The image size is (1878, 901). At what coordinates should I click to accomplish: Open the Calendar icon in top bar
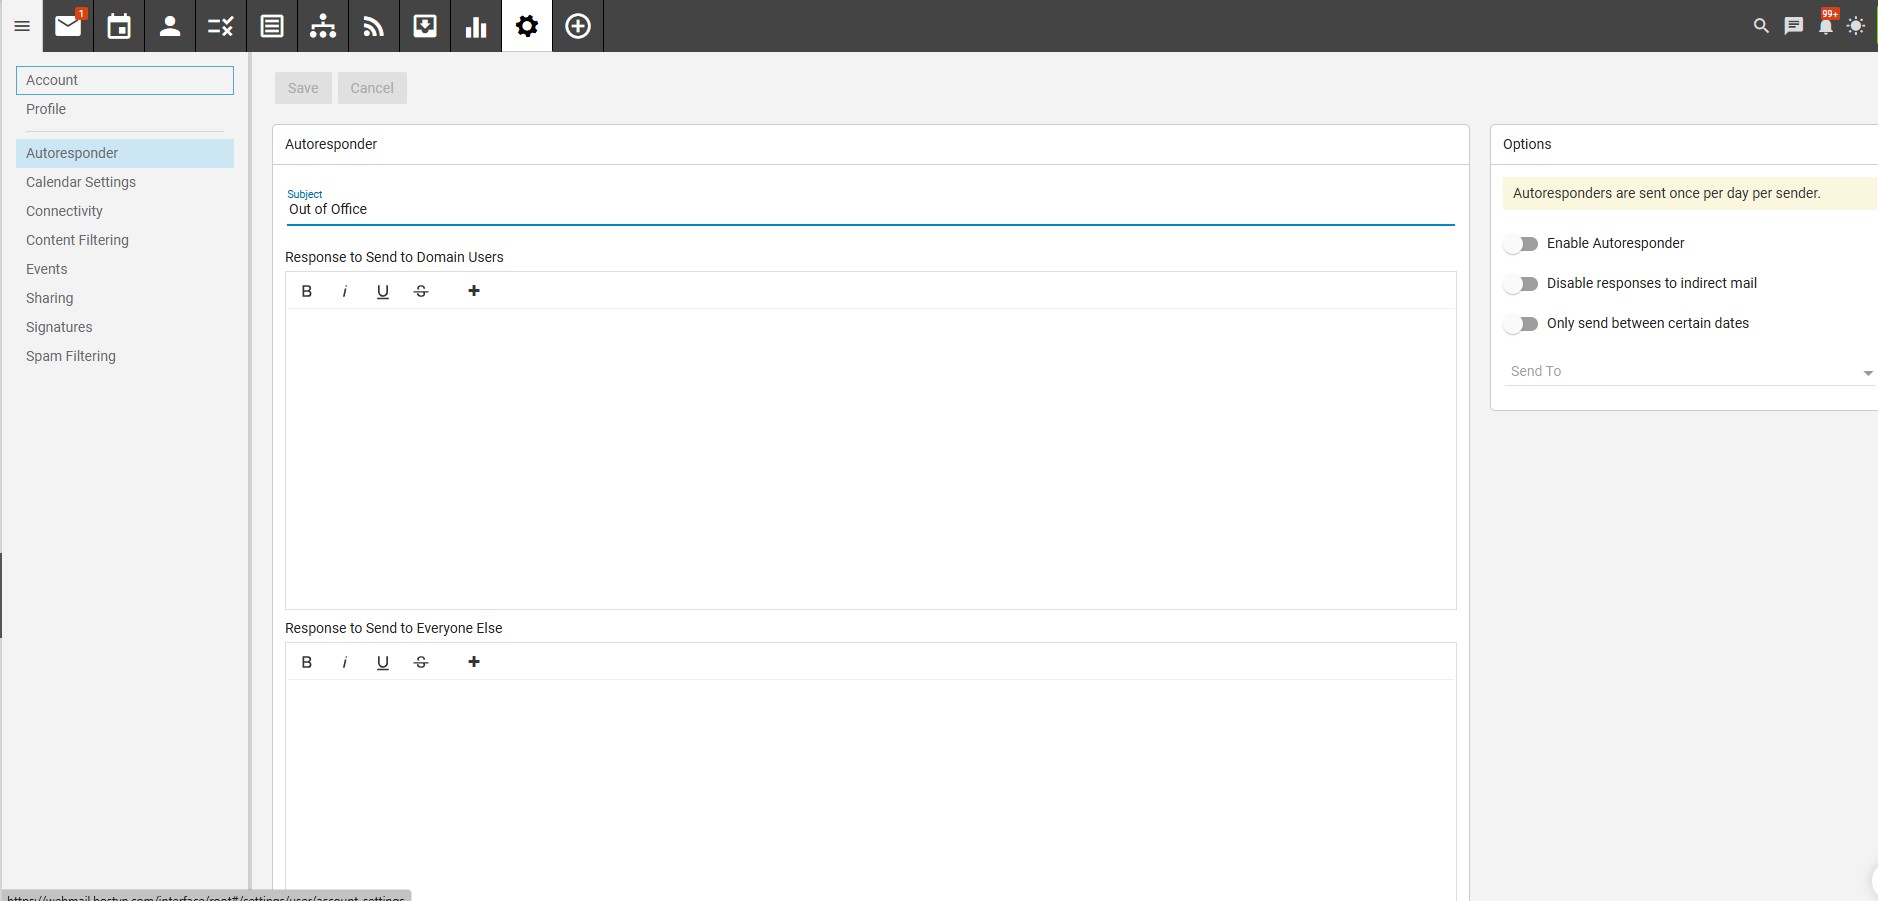click(119, 26)
